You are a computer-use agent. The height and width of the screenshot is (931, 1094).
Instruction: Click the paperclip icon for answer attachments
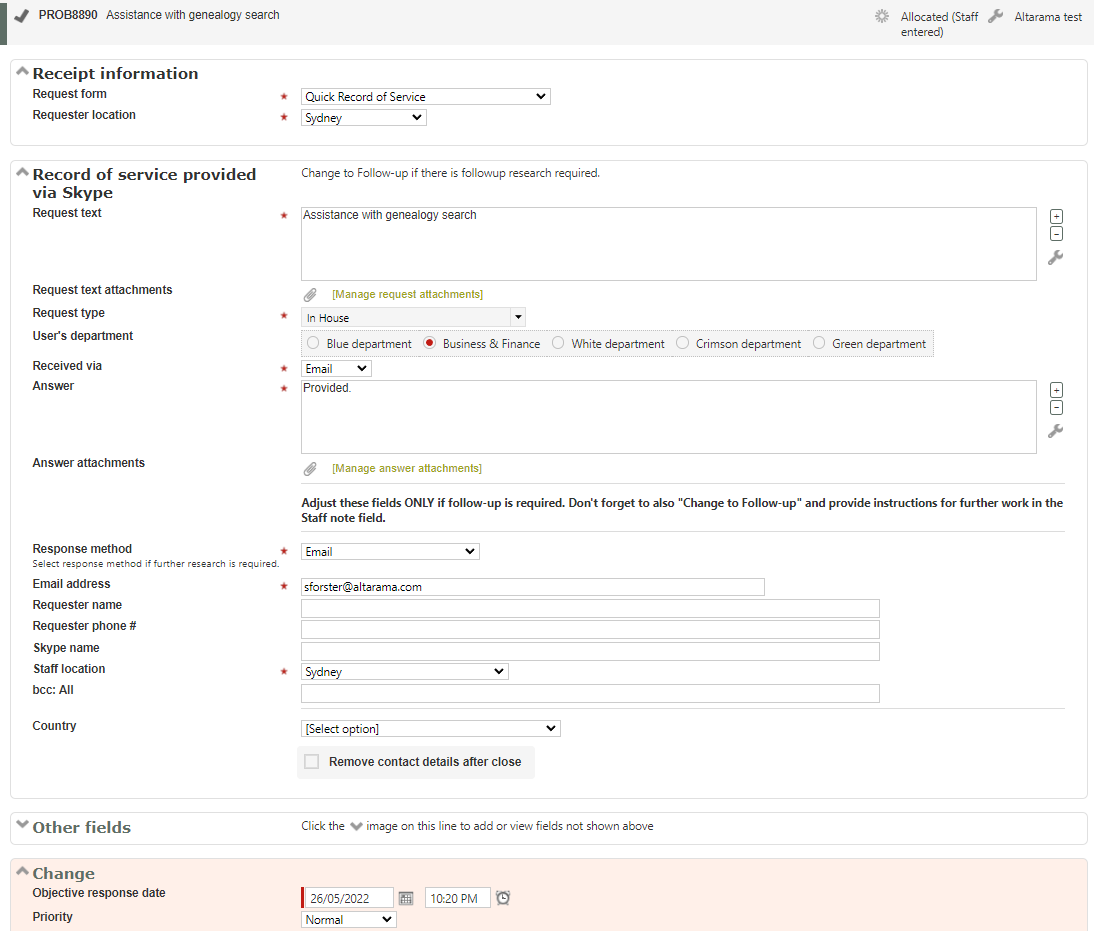(310, 468)
